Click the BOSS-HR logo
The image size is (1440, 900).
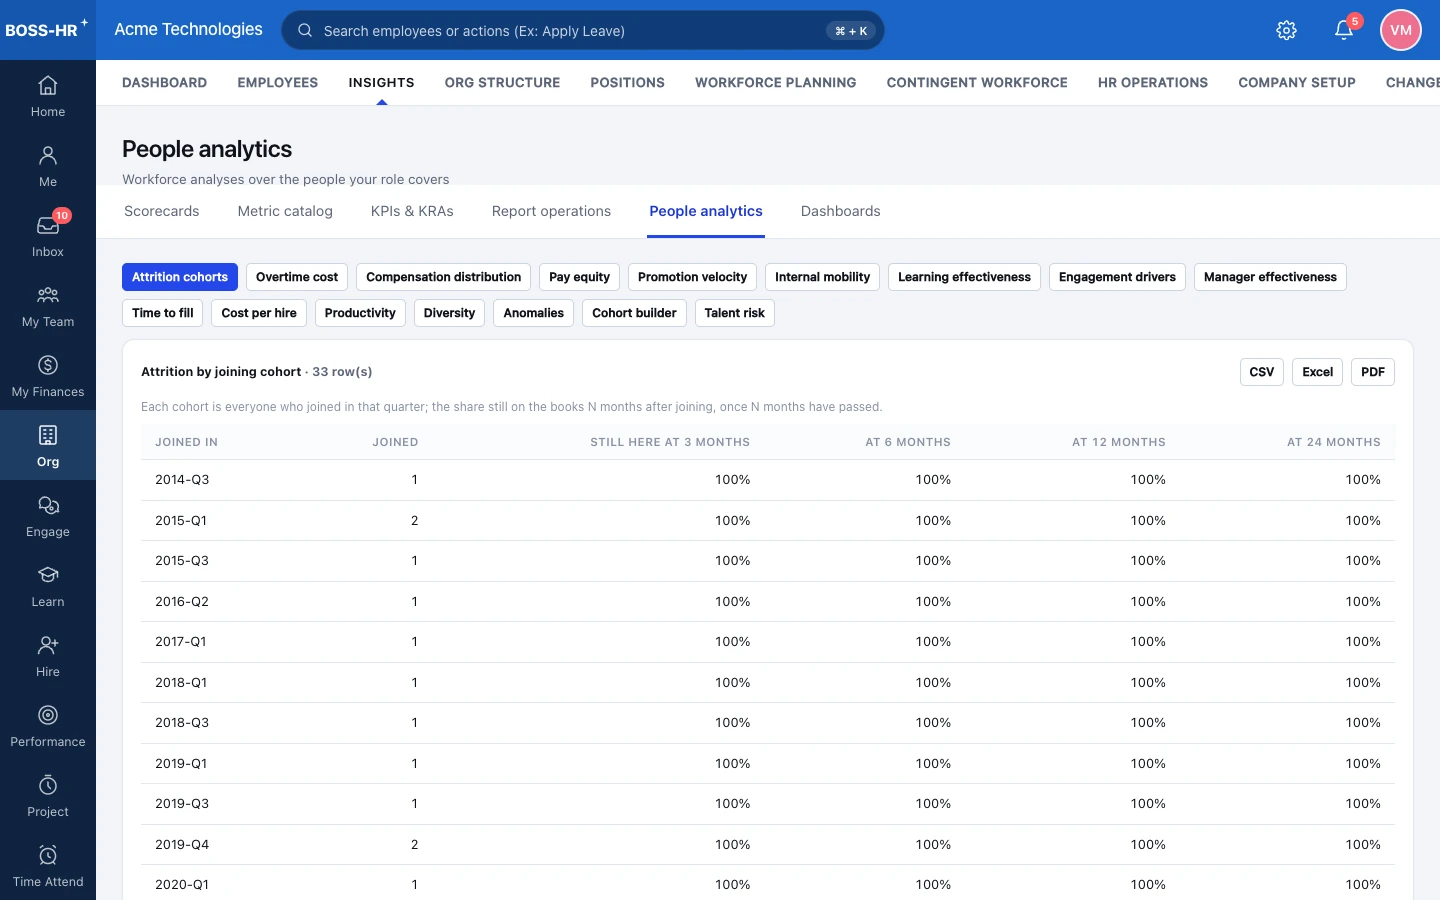click(46, 29)
